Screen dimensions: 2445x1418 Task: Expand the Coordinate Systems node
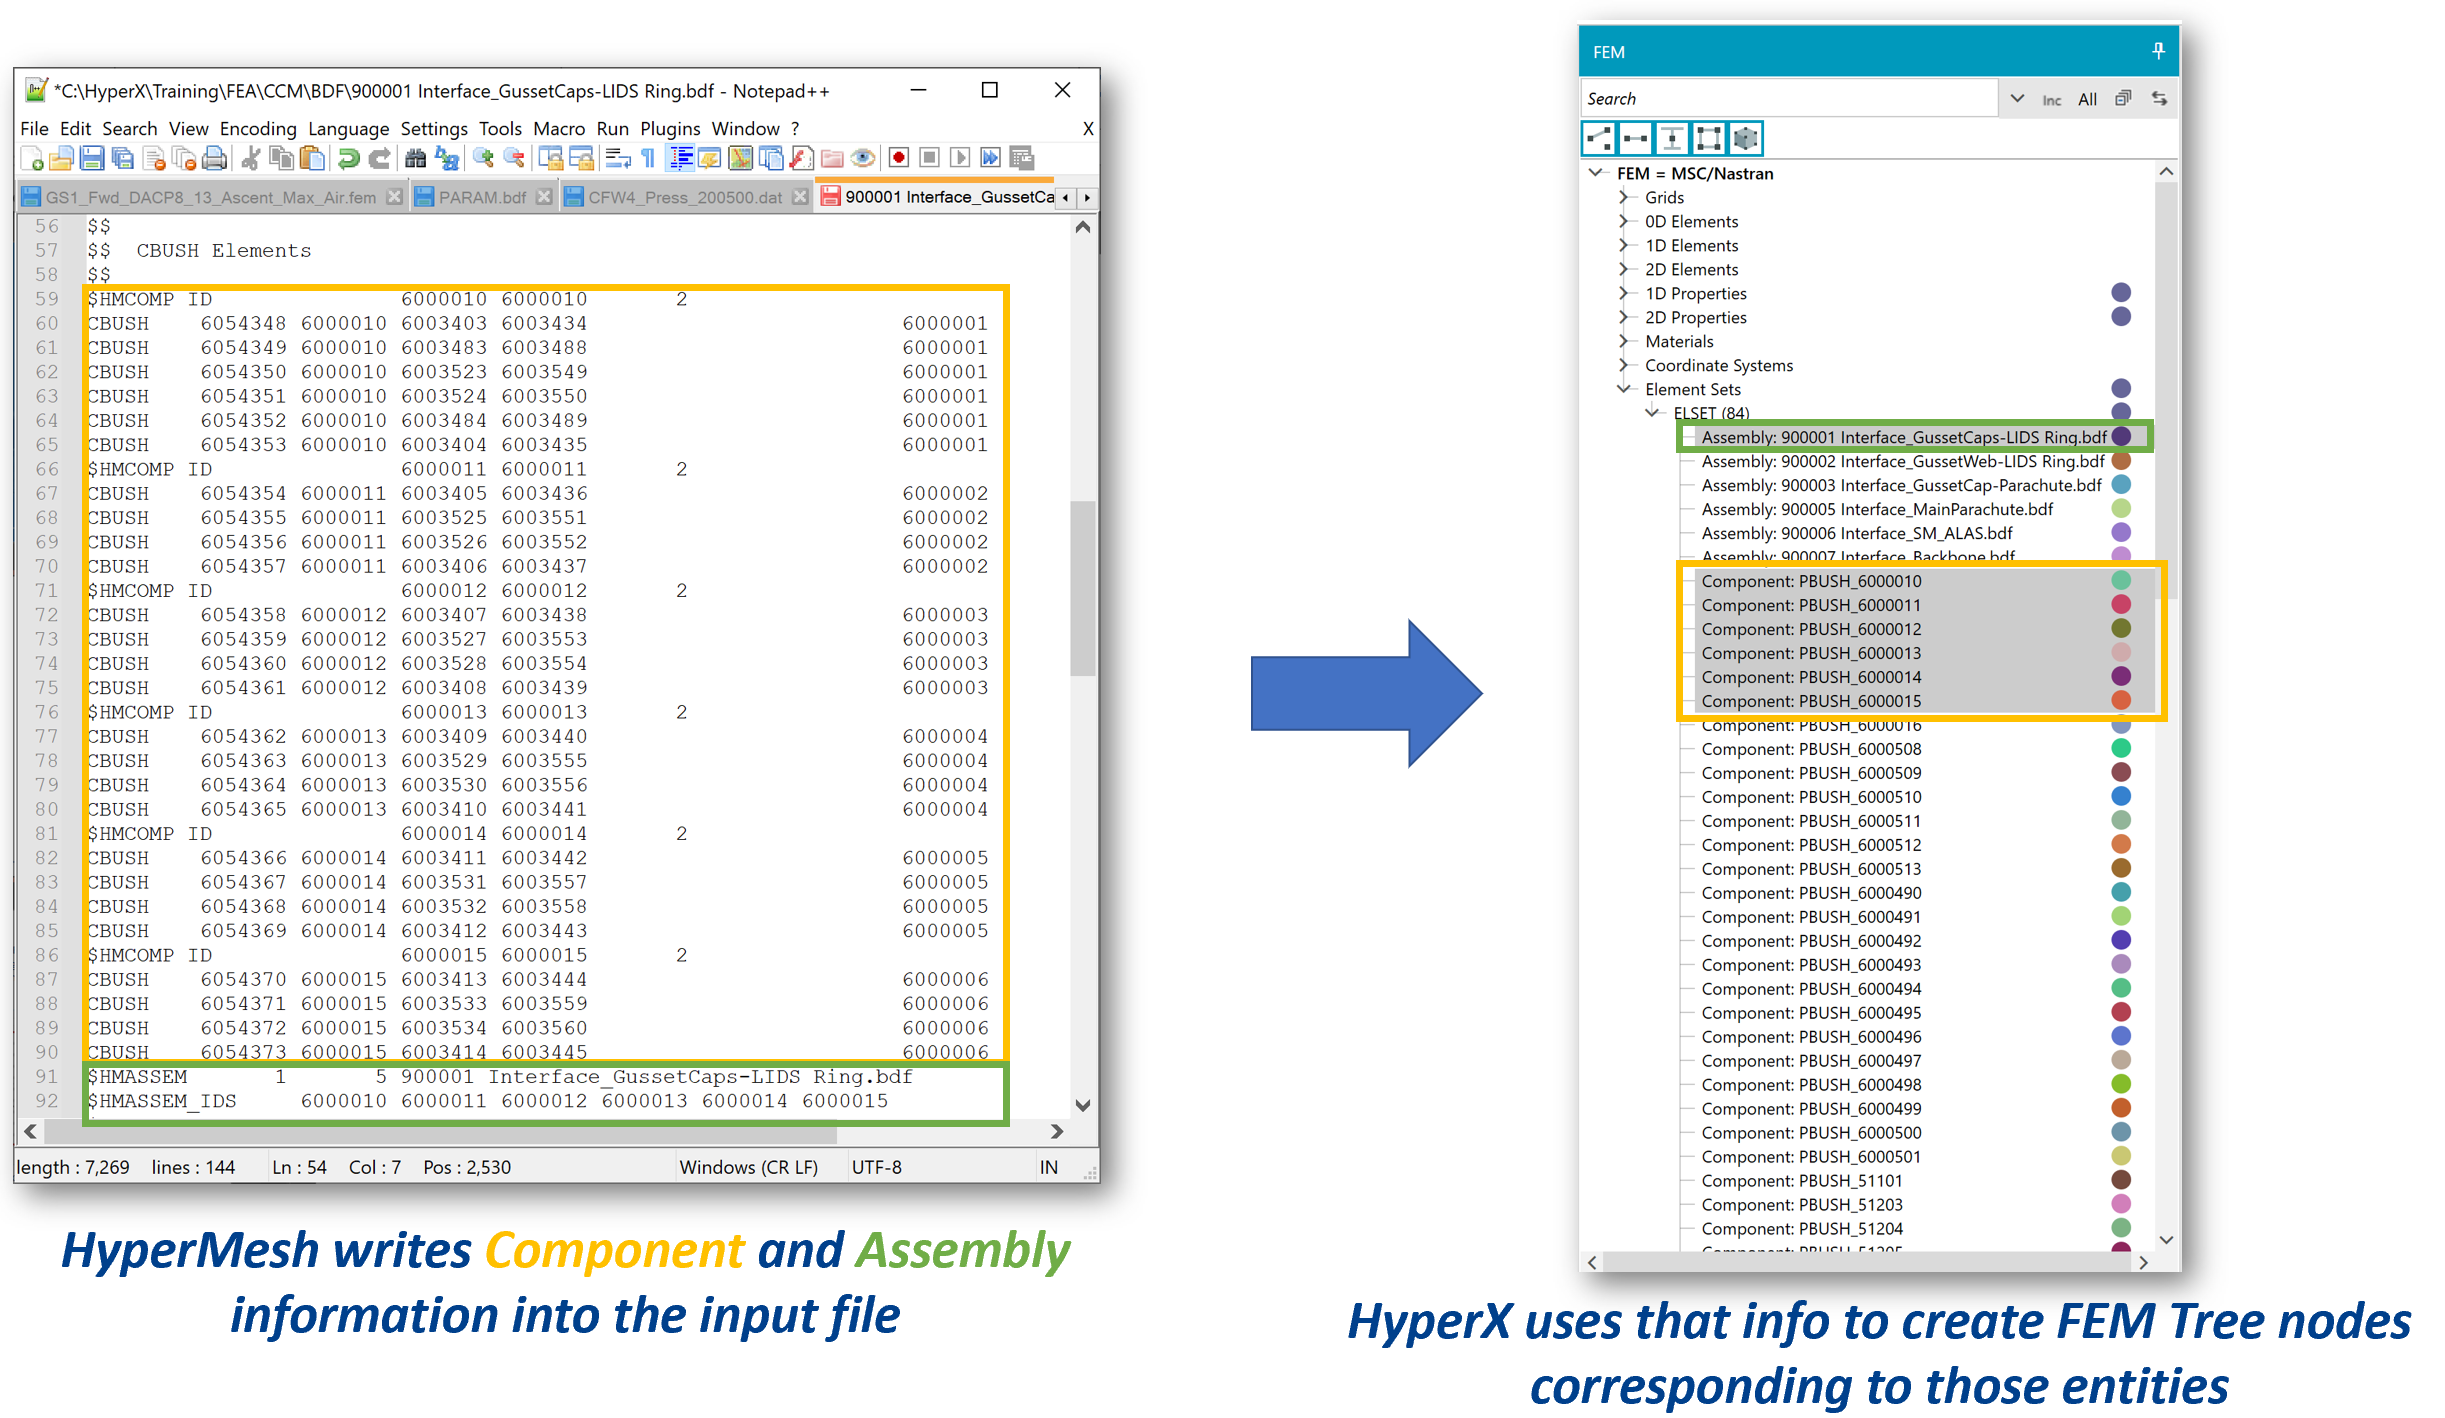coord(1624,365)
